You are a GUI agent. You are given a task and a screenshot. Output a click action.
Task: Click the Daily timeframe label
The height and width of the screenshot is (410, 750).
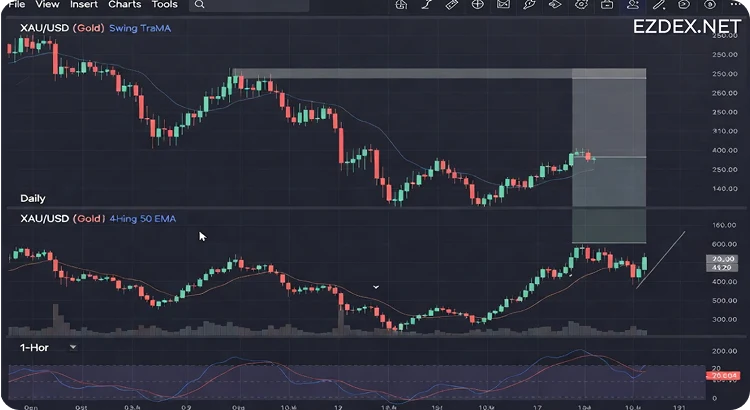pos(33,198)
